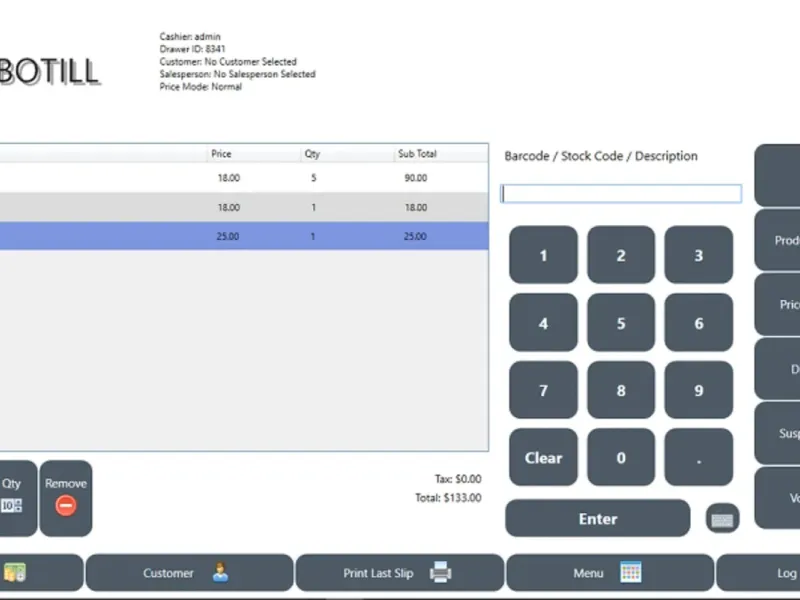Open the Menu button
The height and width of the screenshot is (600, 800).
pyautogui.click(x=610, y=573)
